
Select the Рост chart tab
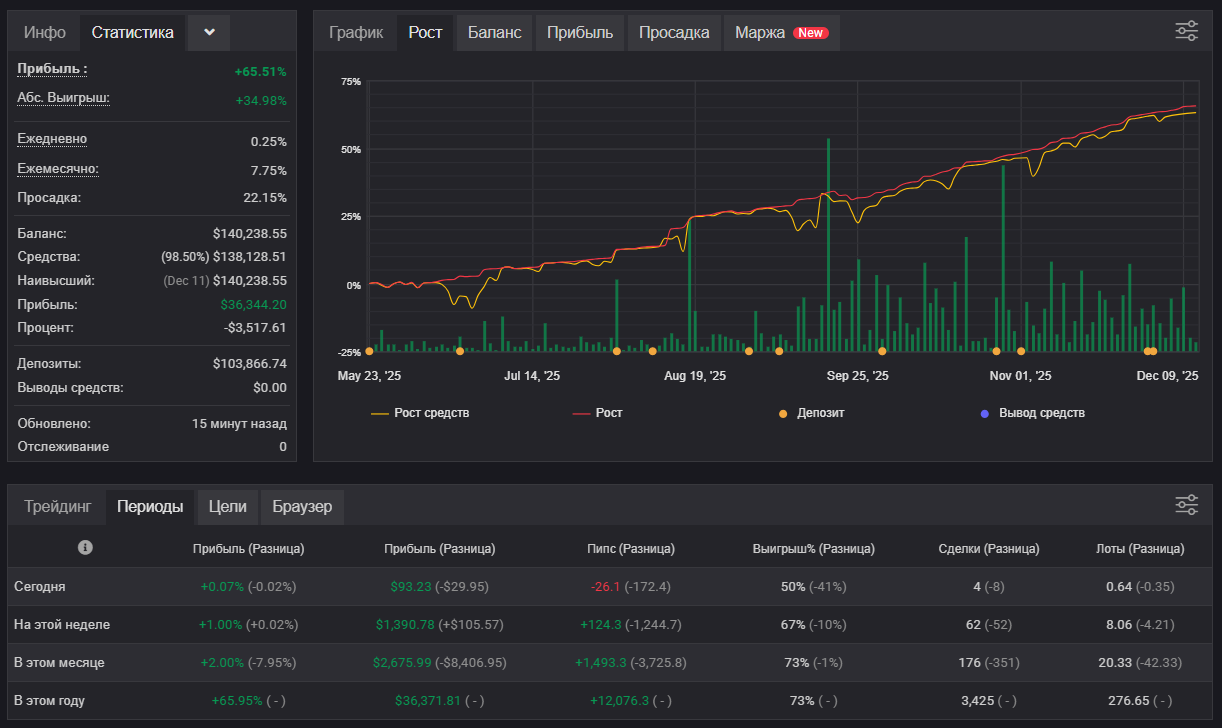click(426, 32)
